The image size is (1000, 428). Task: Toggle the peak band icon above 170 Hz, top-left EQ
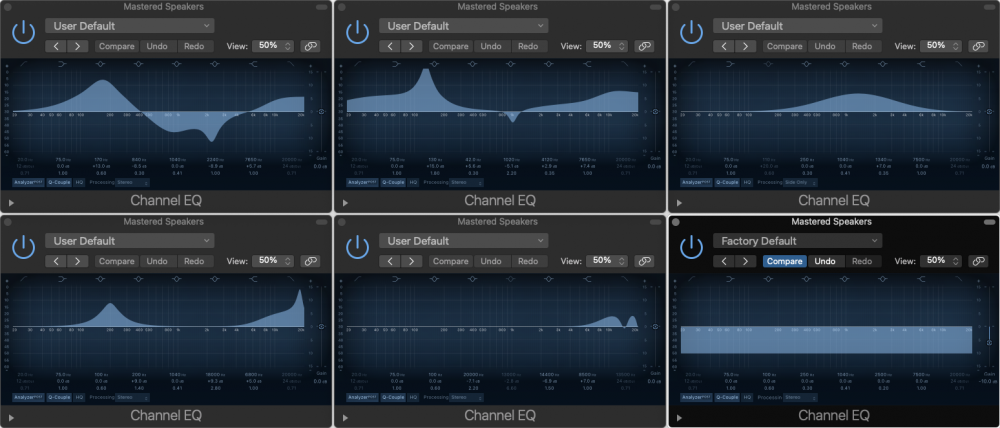coord(101,64)
